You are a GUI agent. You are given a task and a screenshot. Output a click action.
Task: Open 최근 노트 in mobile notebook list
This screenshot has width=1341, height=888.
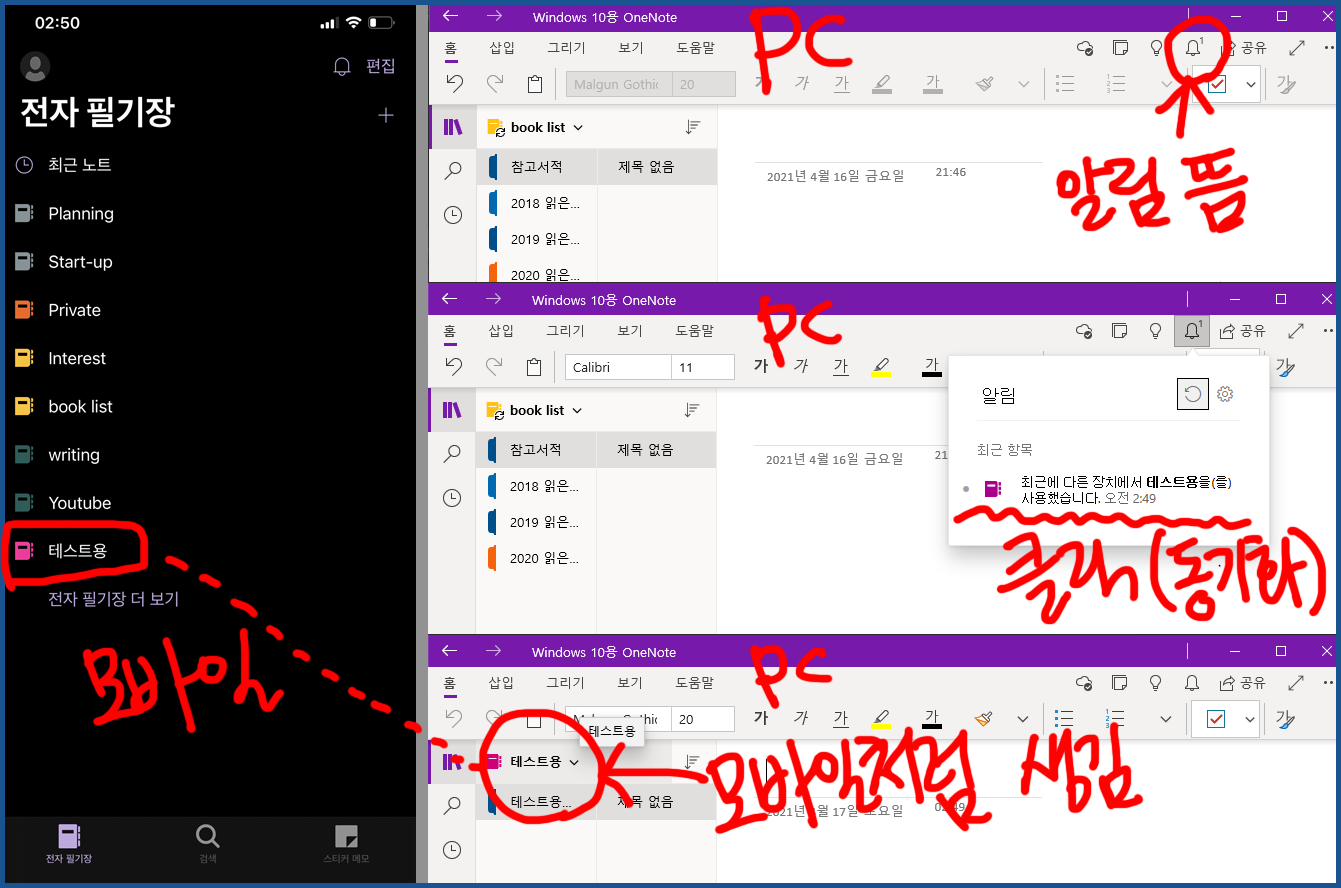coord(64,164)
